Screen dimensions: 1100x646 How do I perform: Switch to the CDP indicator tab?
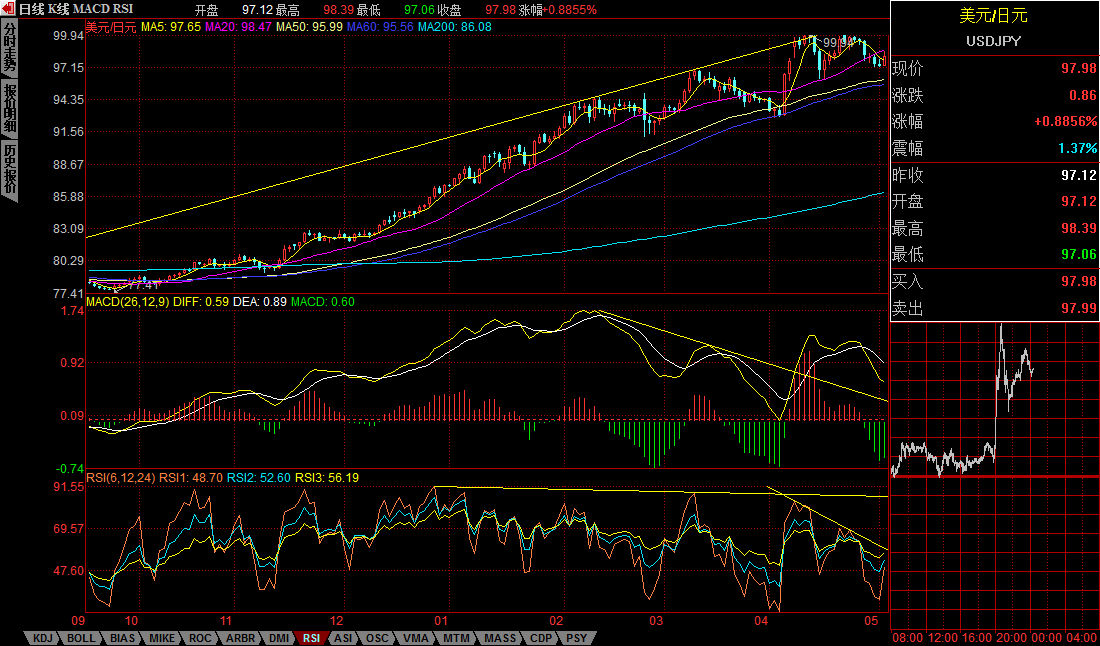541,638
